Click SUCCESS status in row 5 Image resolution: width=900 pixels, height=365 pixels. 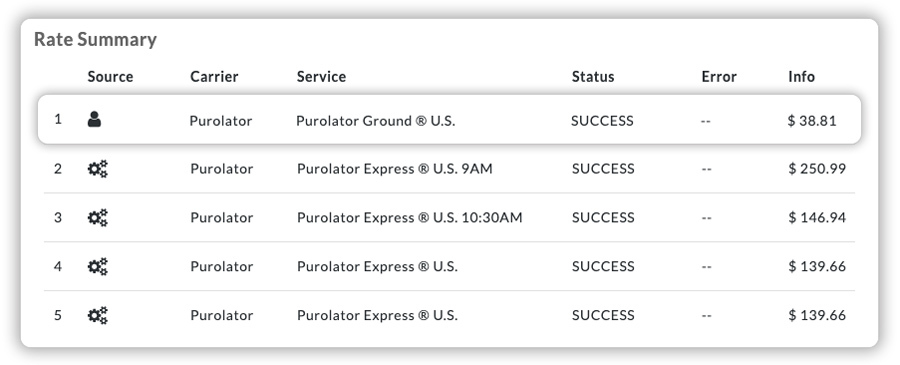pos(603,315)
